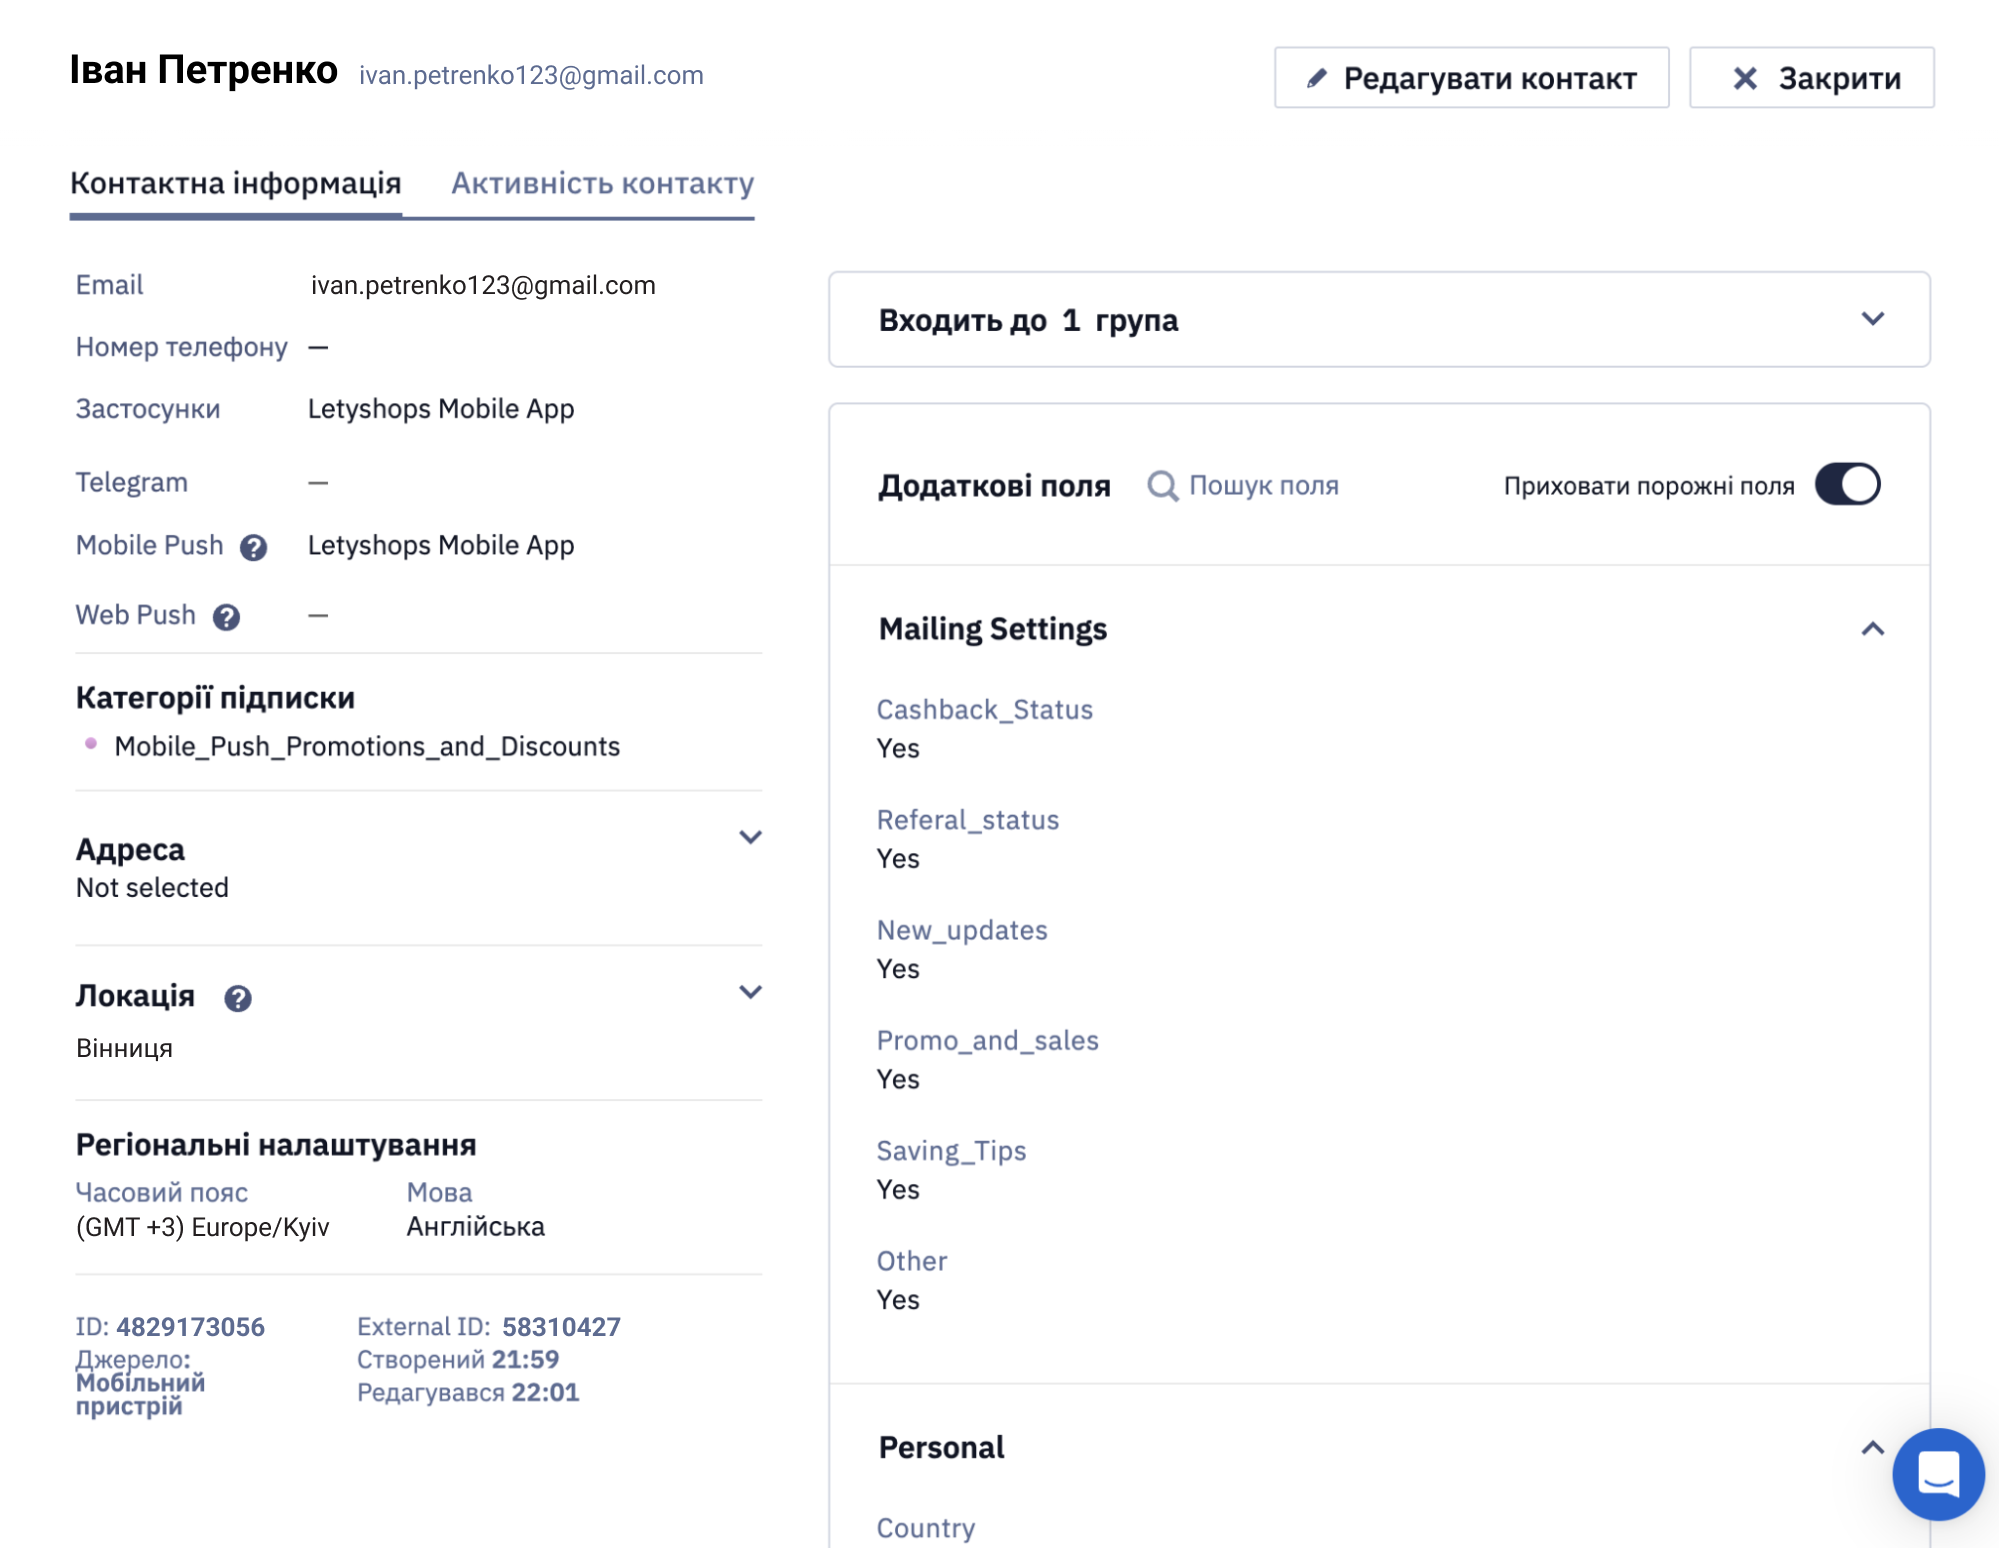Toggle Приховати порожні поля switch
This screenshot has width=1999, height=1549.
1847,485
